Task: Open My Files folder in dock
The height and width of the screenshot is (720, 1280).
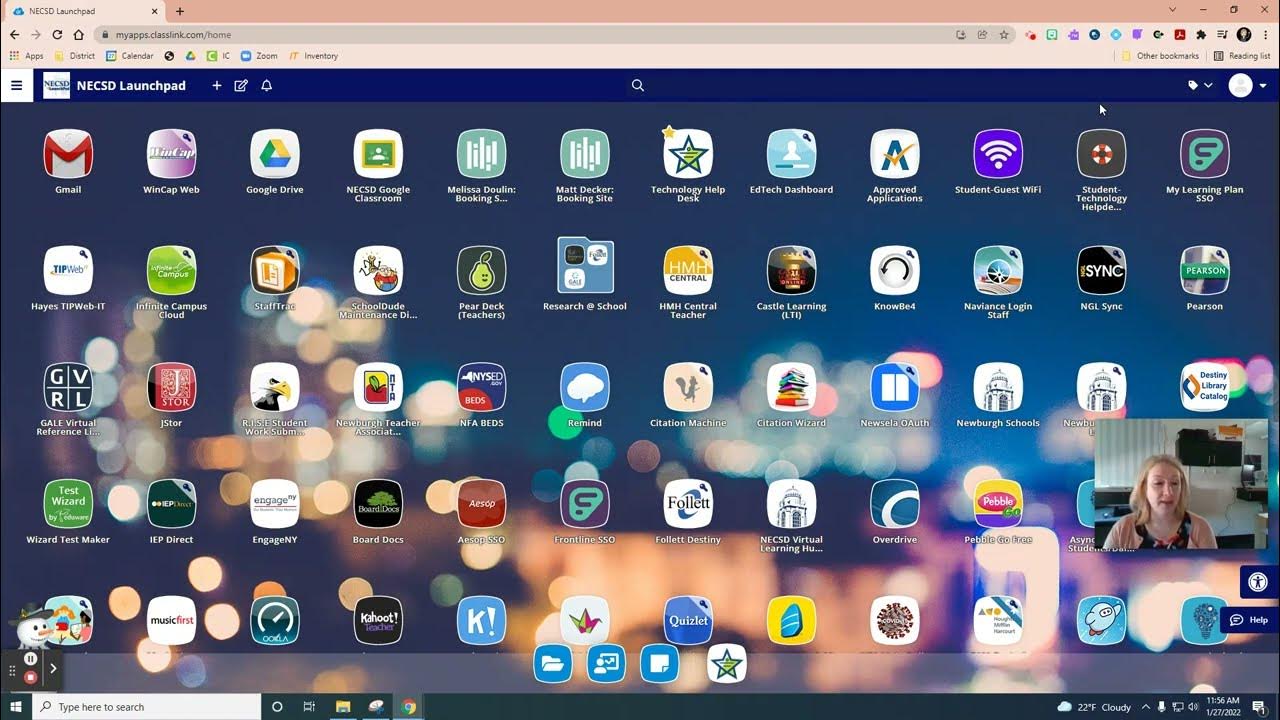Action: (x=553, y=664)
